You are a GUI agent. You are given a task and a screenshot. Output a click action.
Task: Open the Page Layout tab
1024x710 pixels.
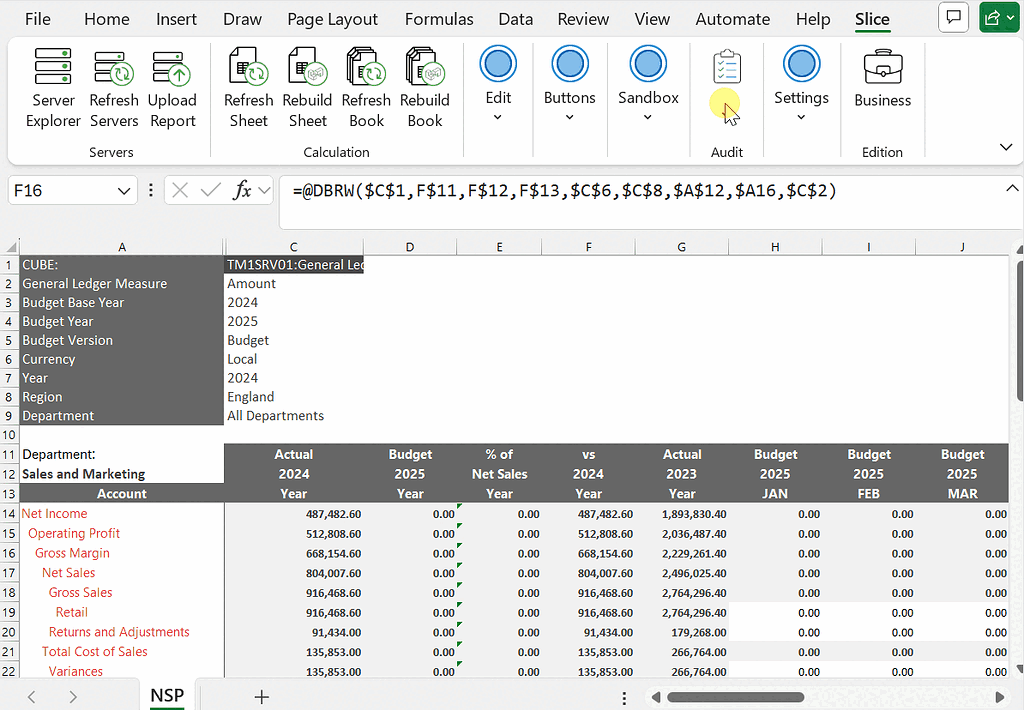[x=332, y=19]
